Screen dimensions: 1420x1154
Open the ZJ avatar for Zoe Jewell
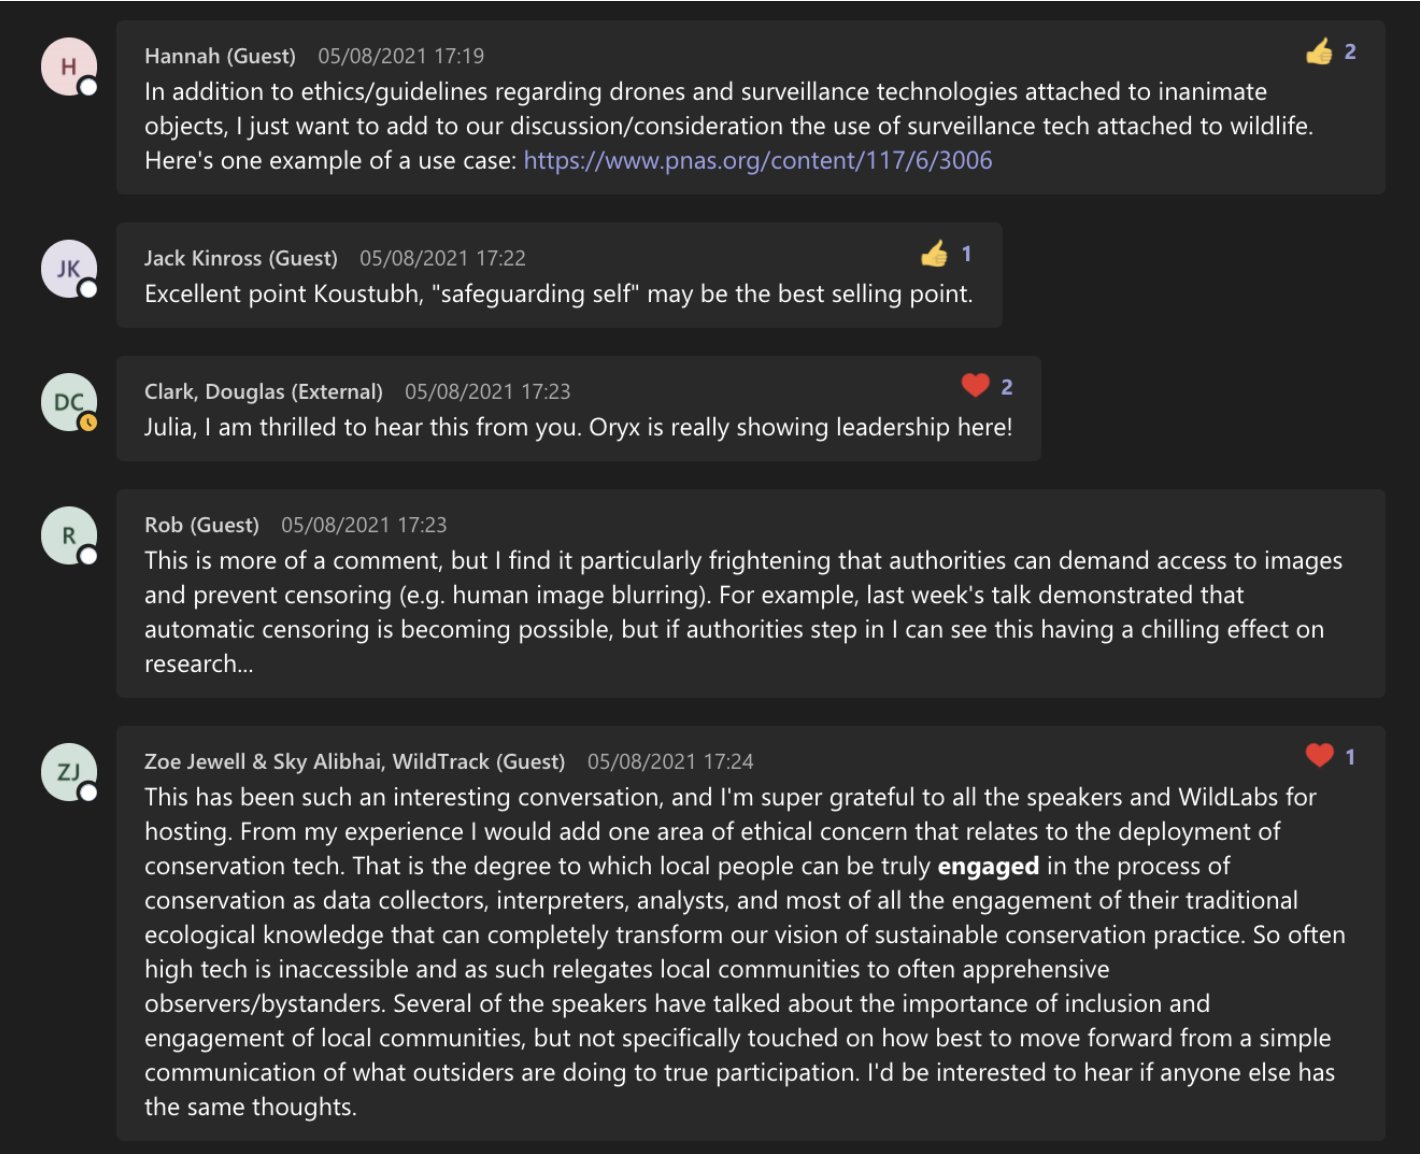pyautogui.click(x=68, y=772)
